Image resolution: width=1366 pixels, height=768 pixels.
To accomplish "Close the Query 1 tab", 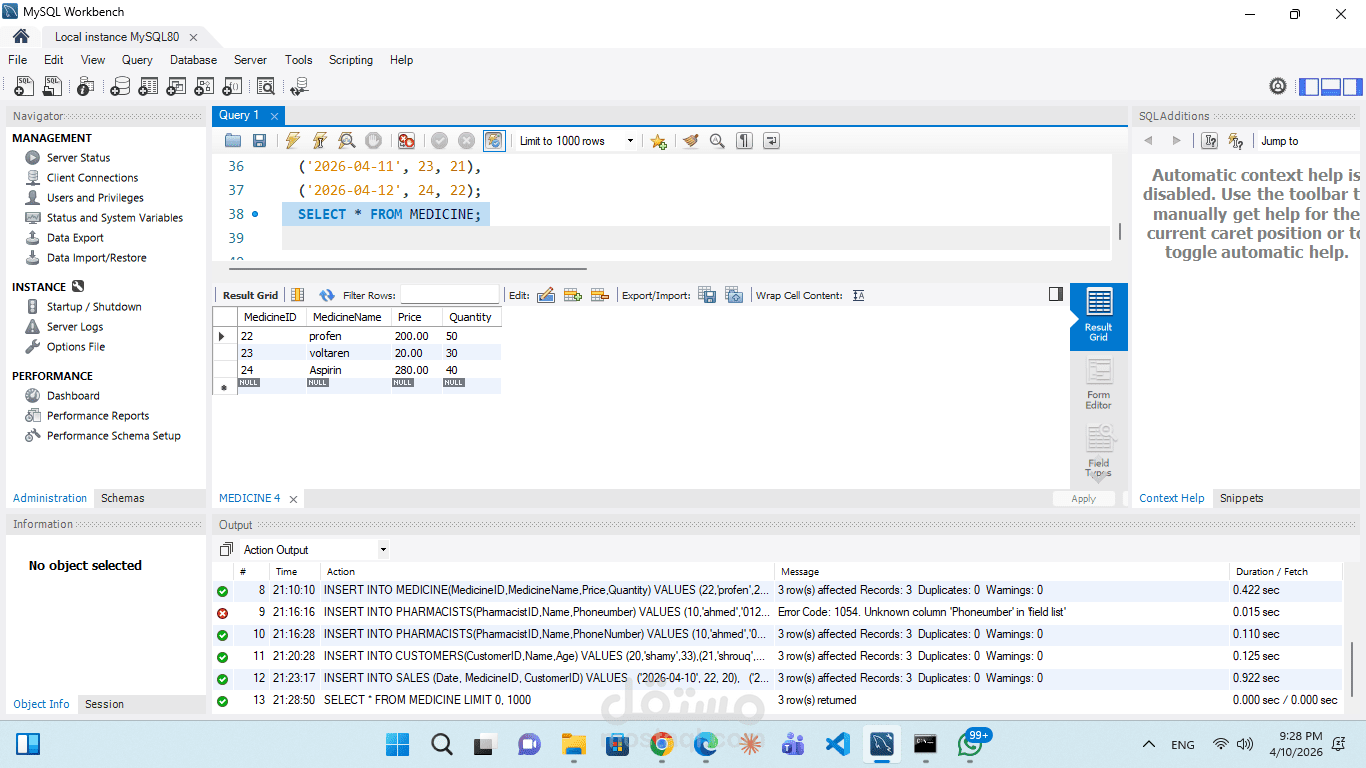I will click(274, 116).
